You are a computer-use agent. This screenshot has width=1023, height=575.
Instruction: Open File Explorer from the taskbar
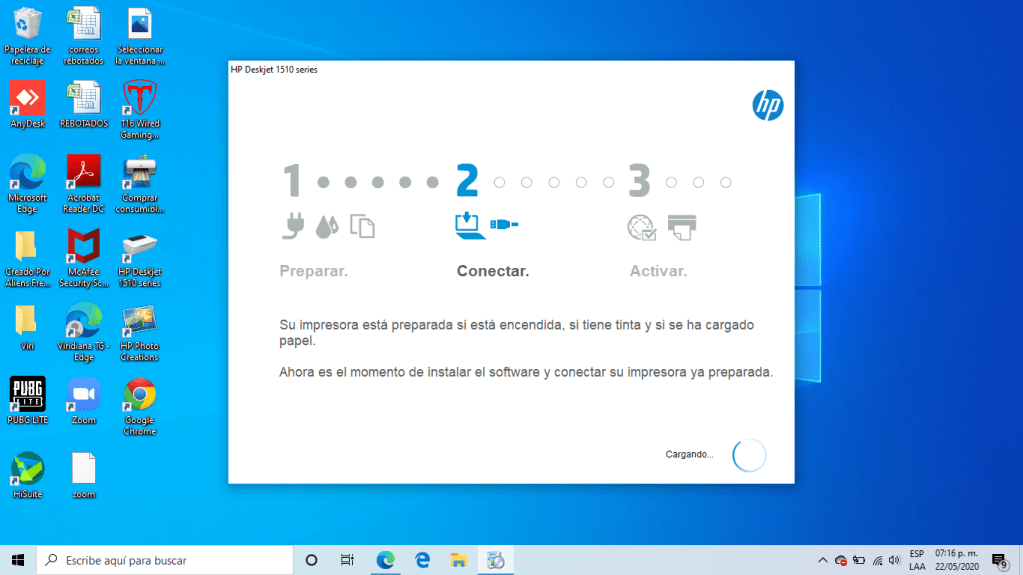459,560
